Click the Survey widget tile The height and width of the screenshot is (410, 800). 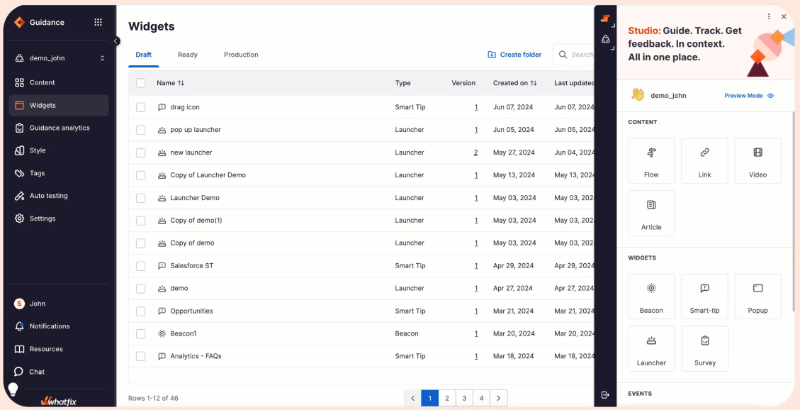pos(704,348)
